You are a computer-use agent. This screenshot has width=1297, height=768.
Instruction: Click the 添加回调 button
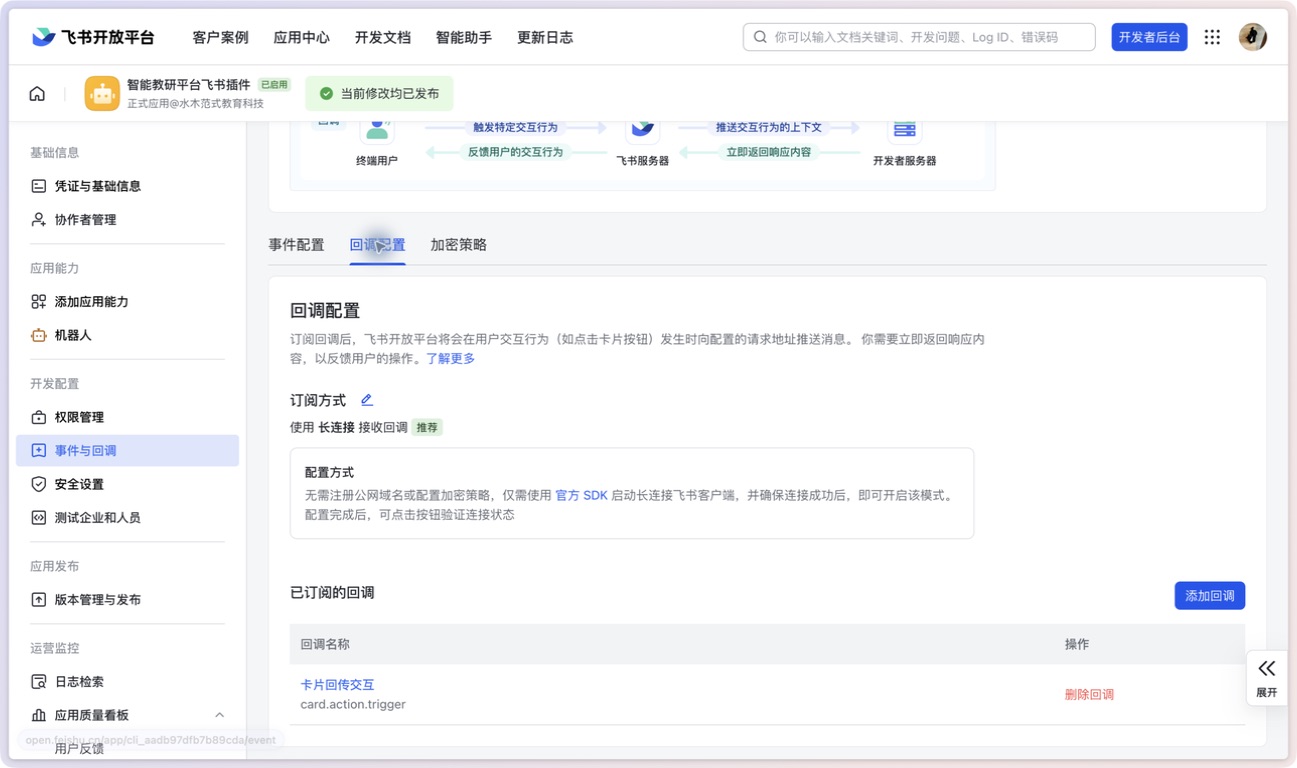[1209, 595]
